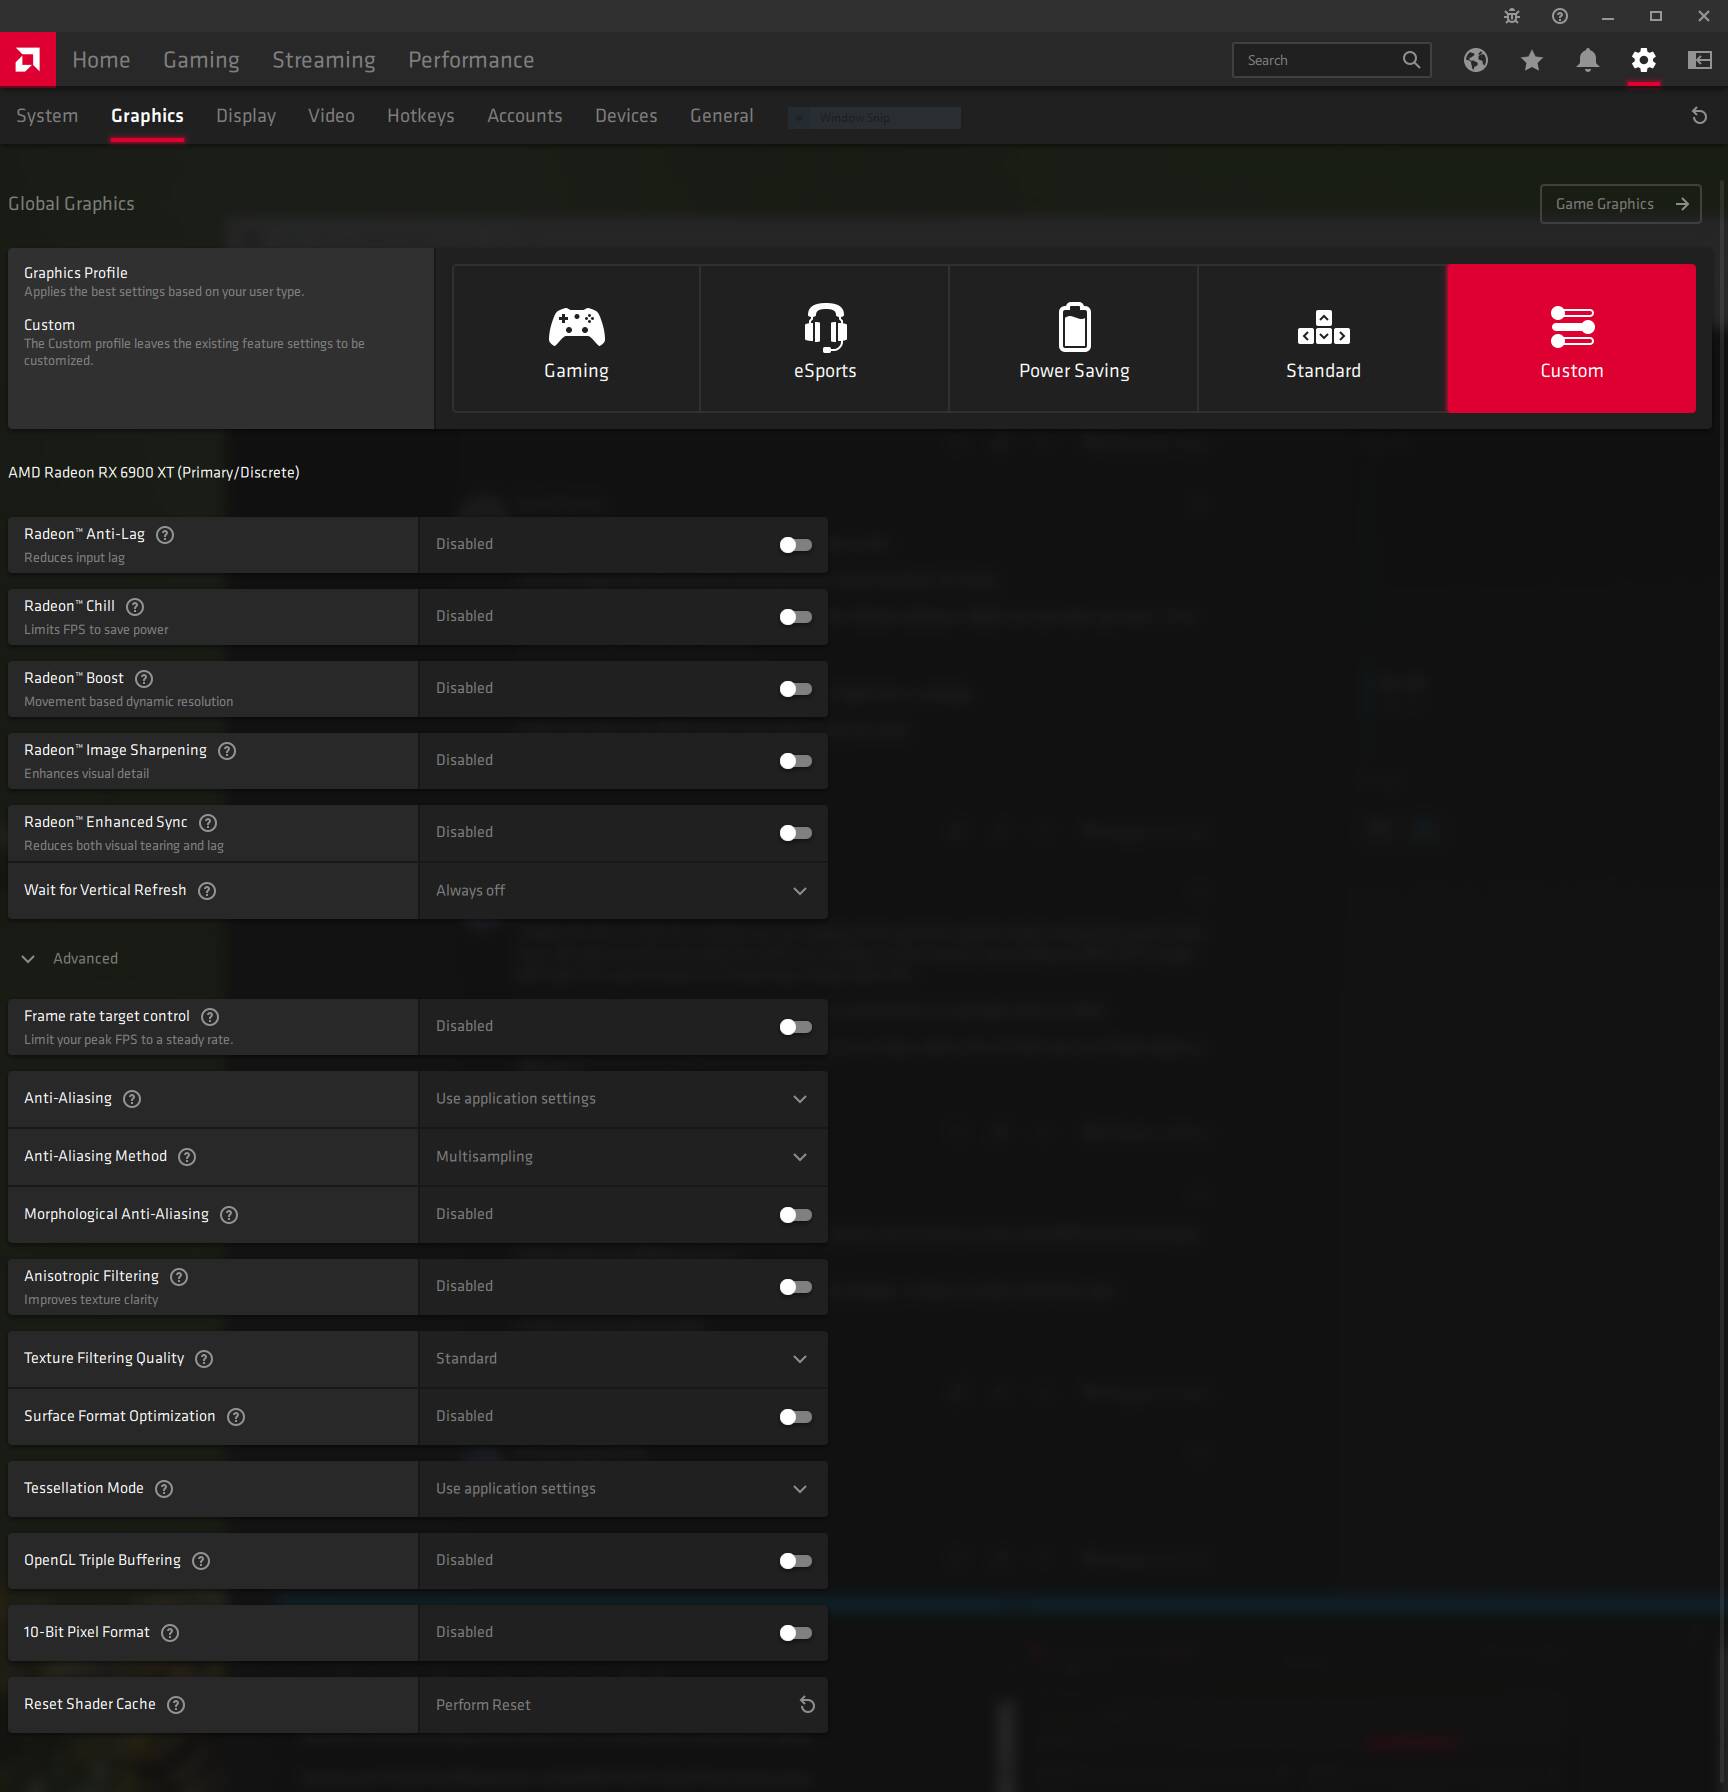
Task: Go to Home in top navigation
Action: pyautogui.click(x=101, y=60)
